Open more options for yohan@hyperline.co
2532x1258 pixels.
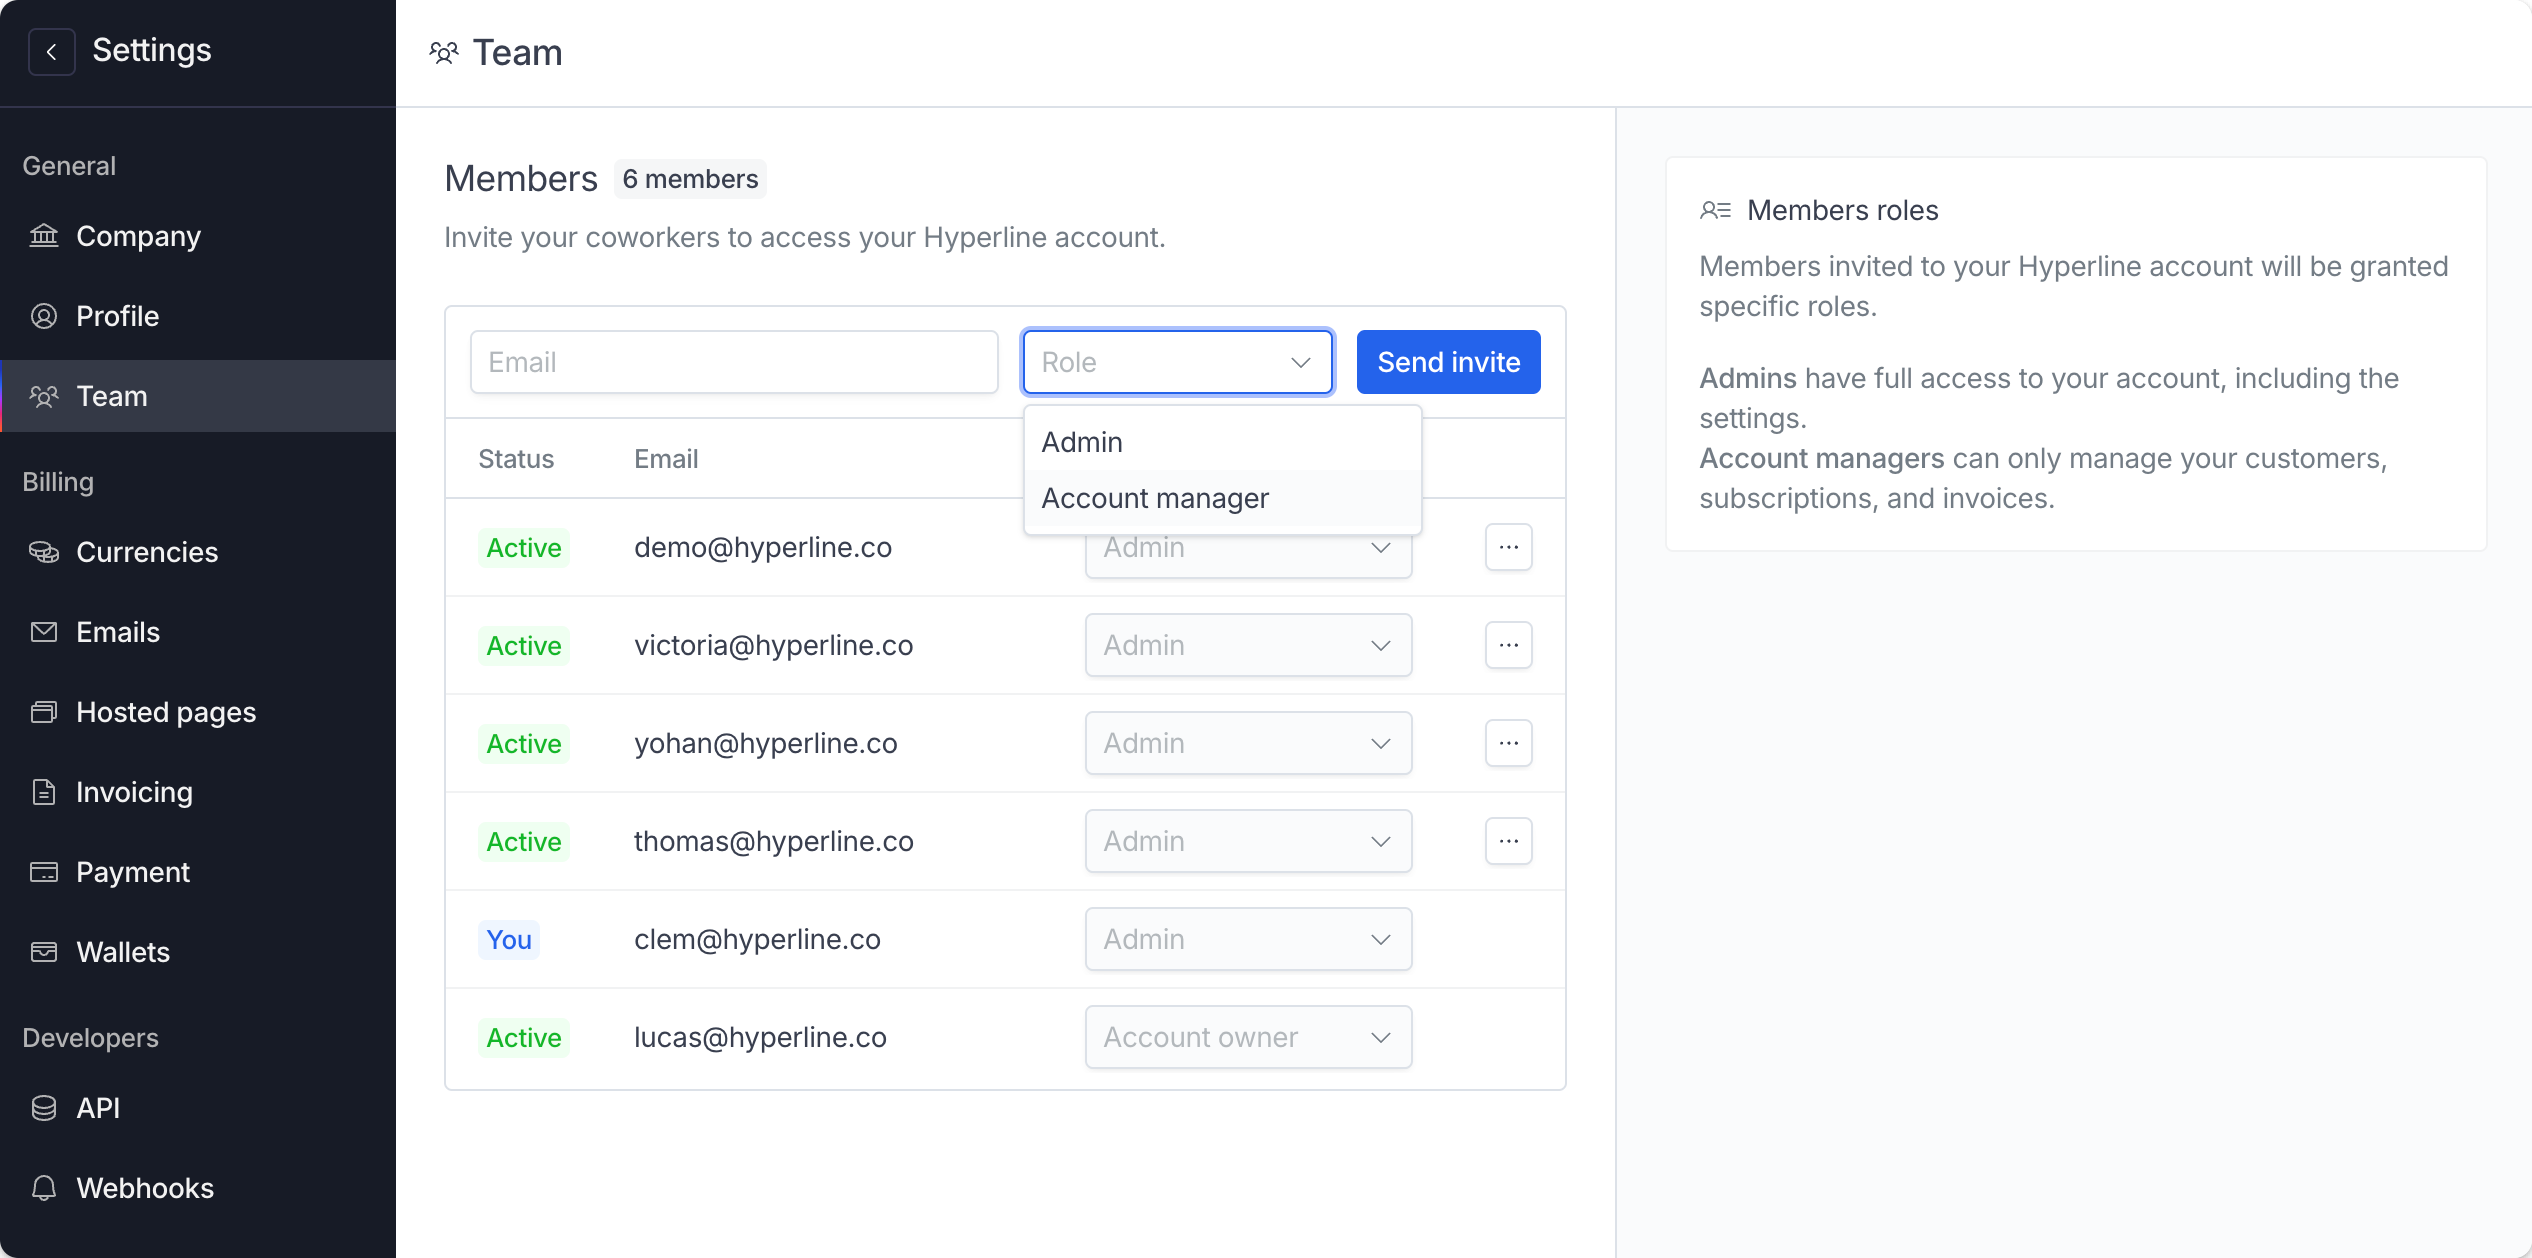tap(1509, 743)
